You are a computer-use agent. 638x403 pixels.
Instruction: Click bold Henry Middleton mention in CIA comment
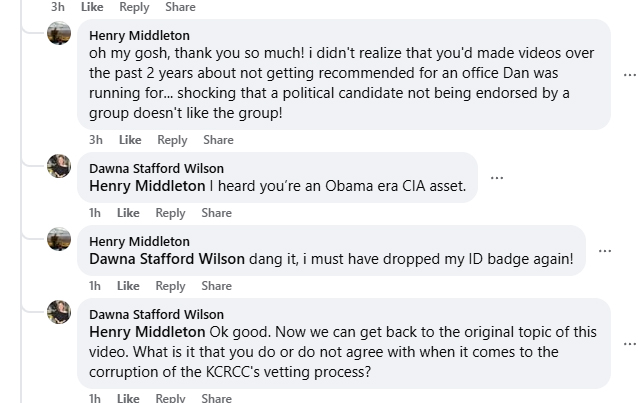point(147,185)
